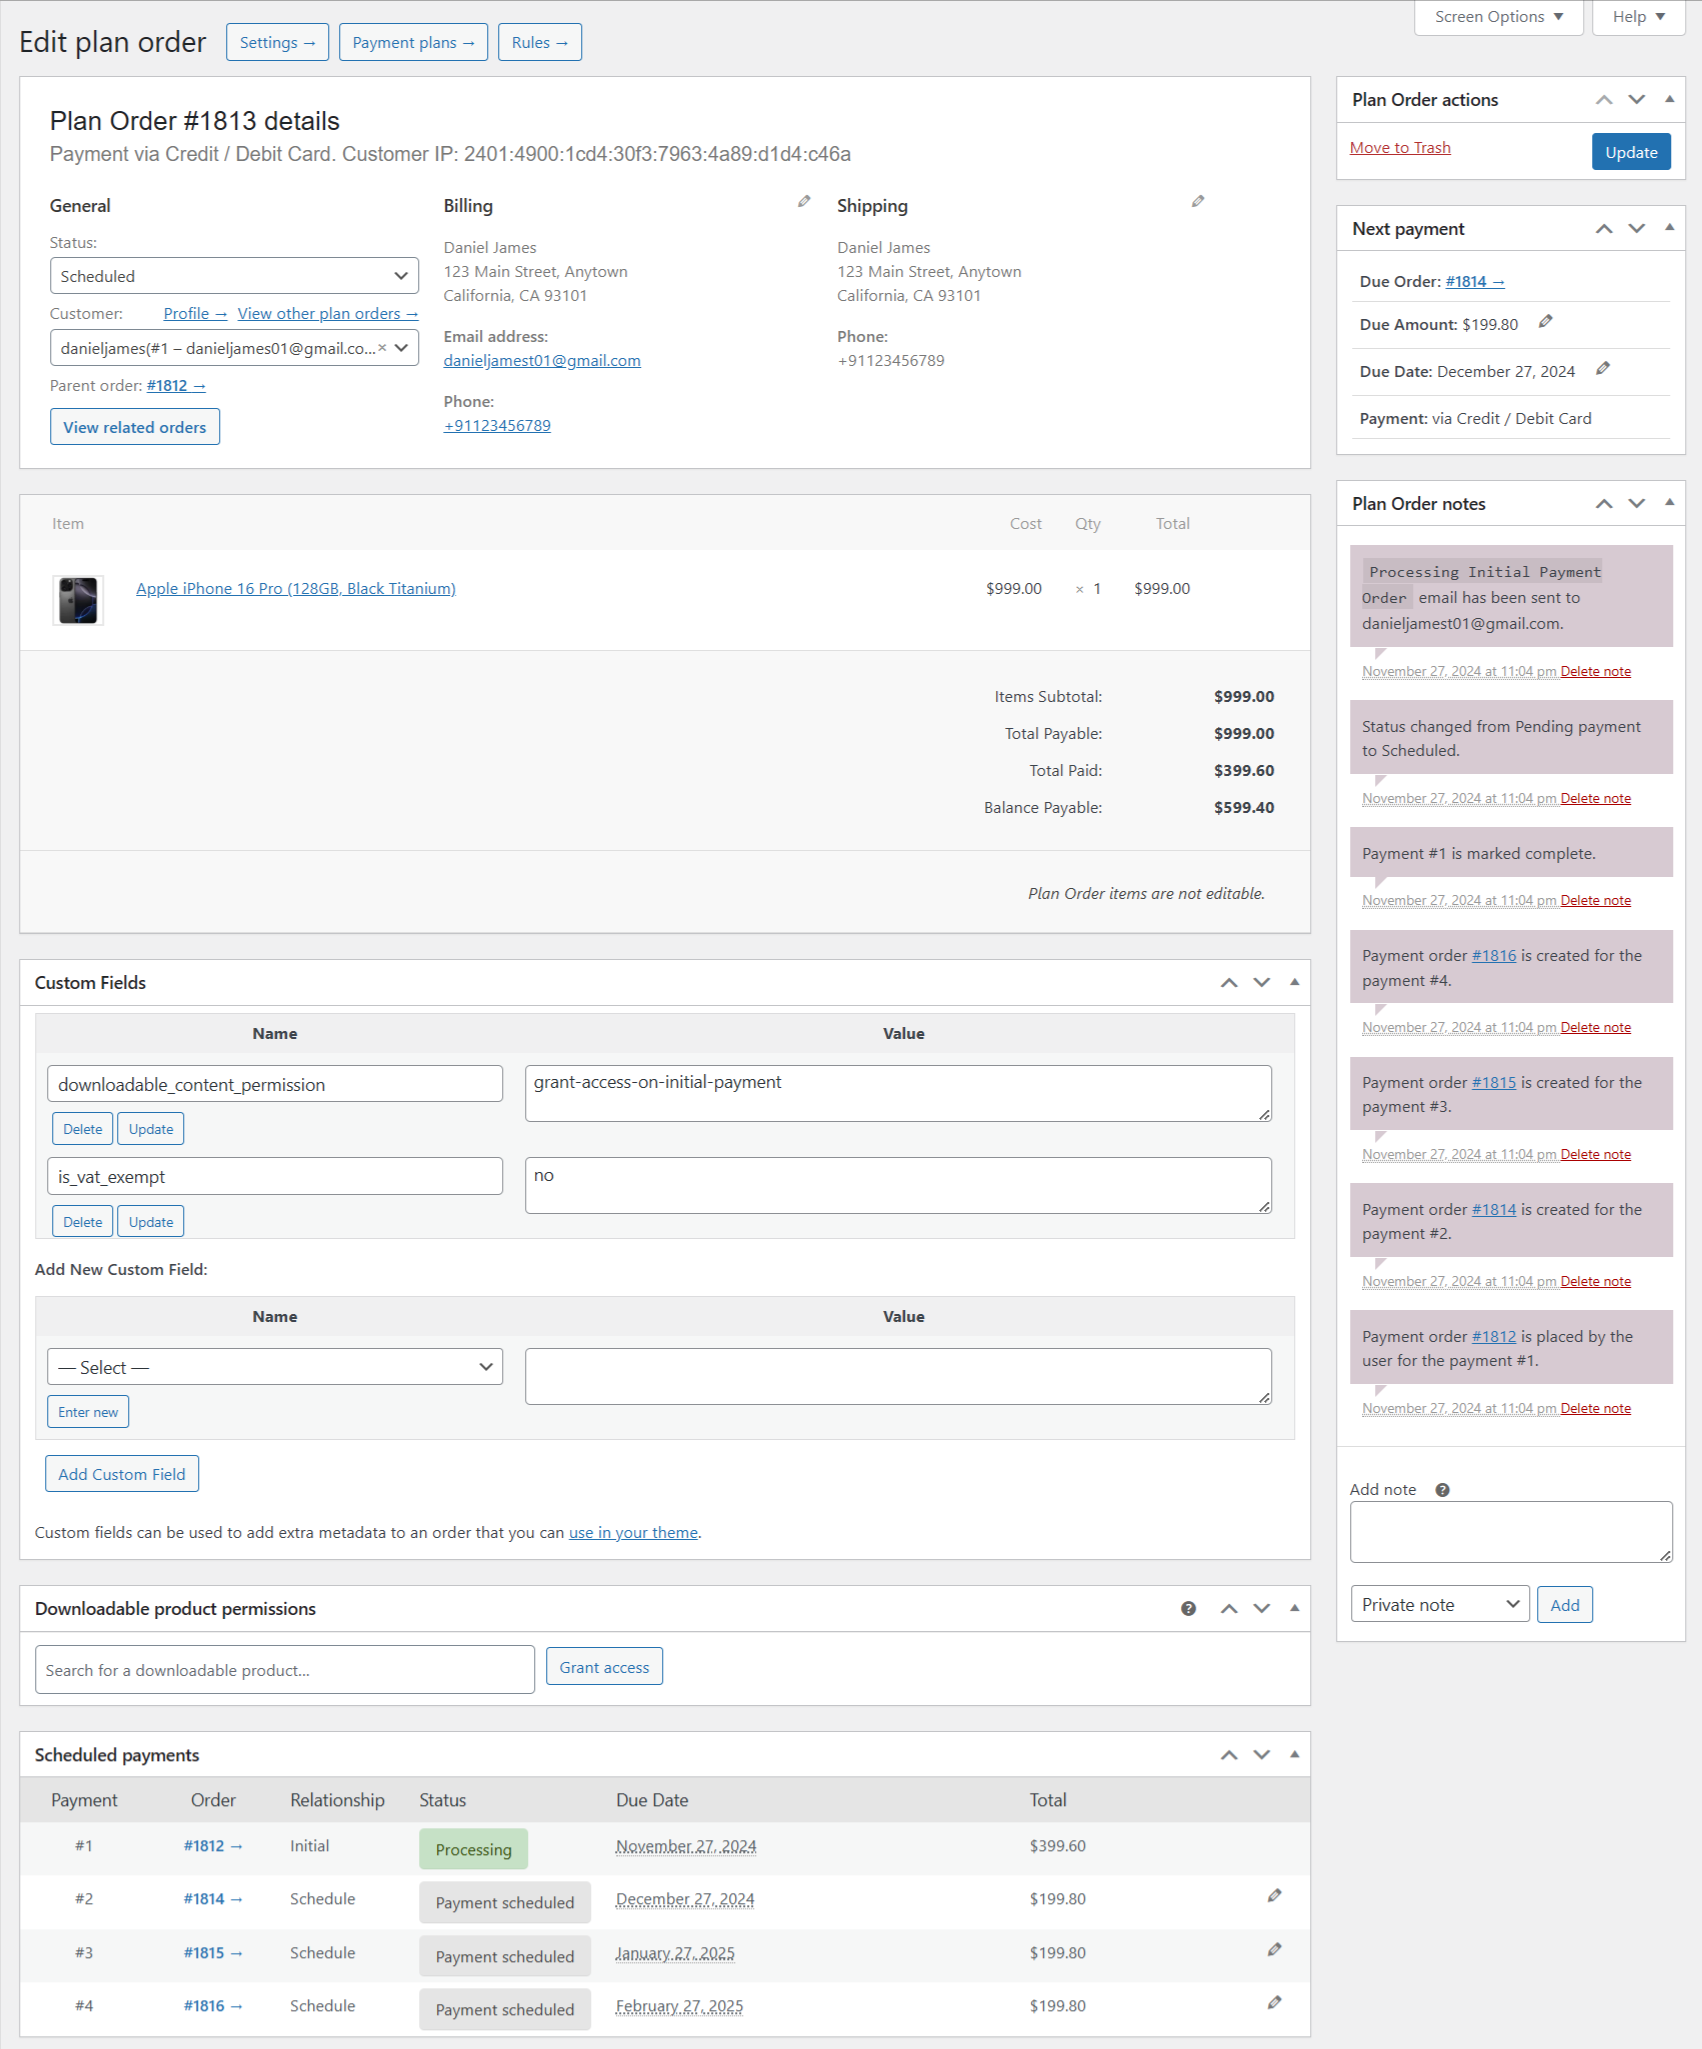Viewport: 1702px width, 2049px height.
Task: Move Next payment panel up
Action: (x=1604, y=228)
